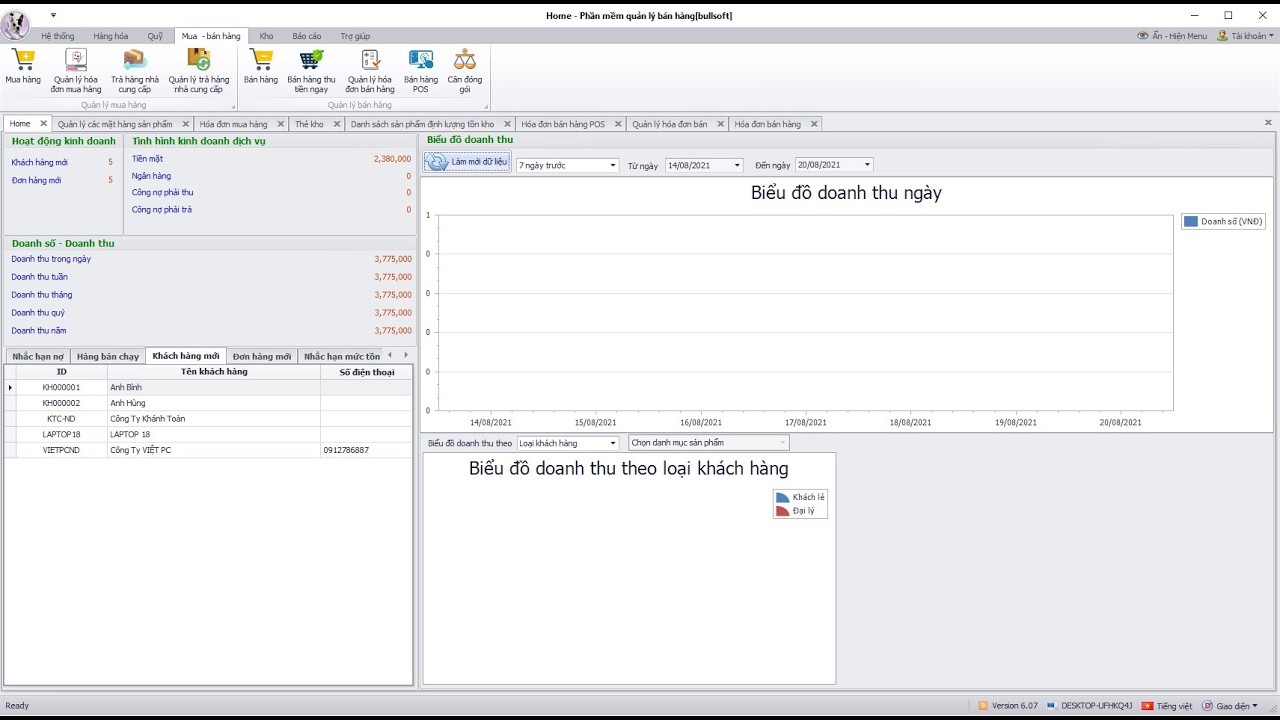This screenshot has height=720, width=1280.
Task: Click the phone number 0912786887 cell
Action: tap(366, 450)
